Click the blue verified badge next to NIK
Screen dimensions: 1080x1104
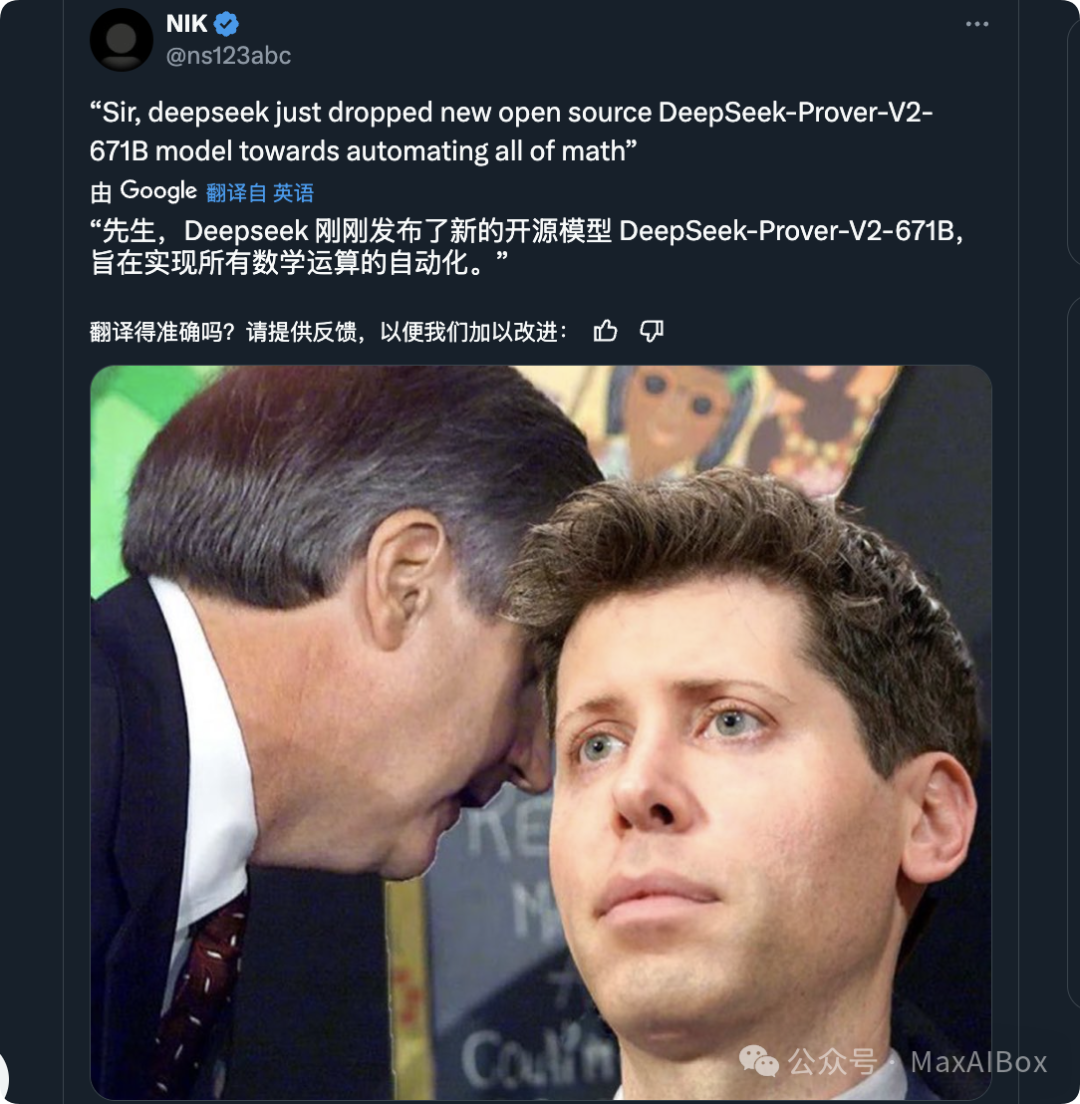pos(226,24)
